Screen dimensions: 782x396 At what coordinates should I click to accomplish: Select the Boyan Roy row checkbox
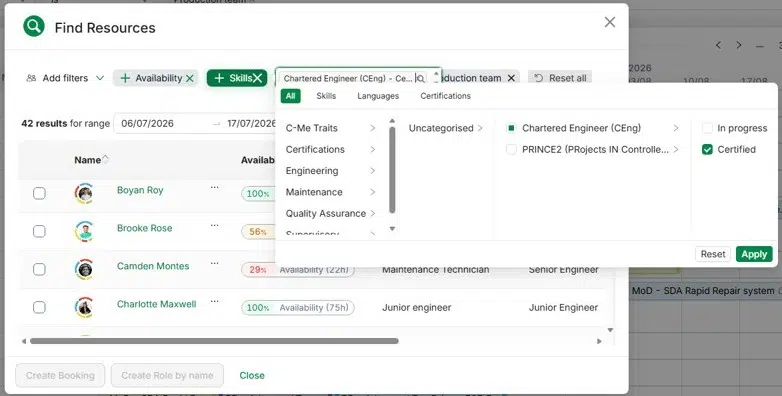click(x=39, y=194)
